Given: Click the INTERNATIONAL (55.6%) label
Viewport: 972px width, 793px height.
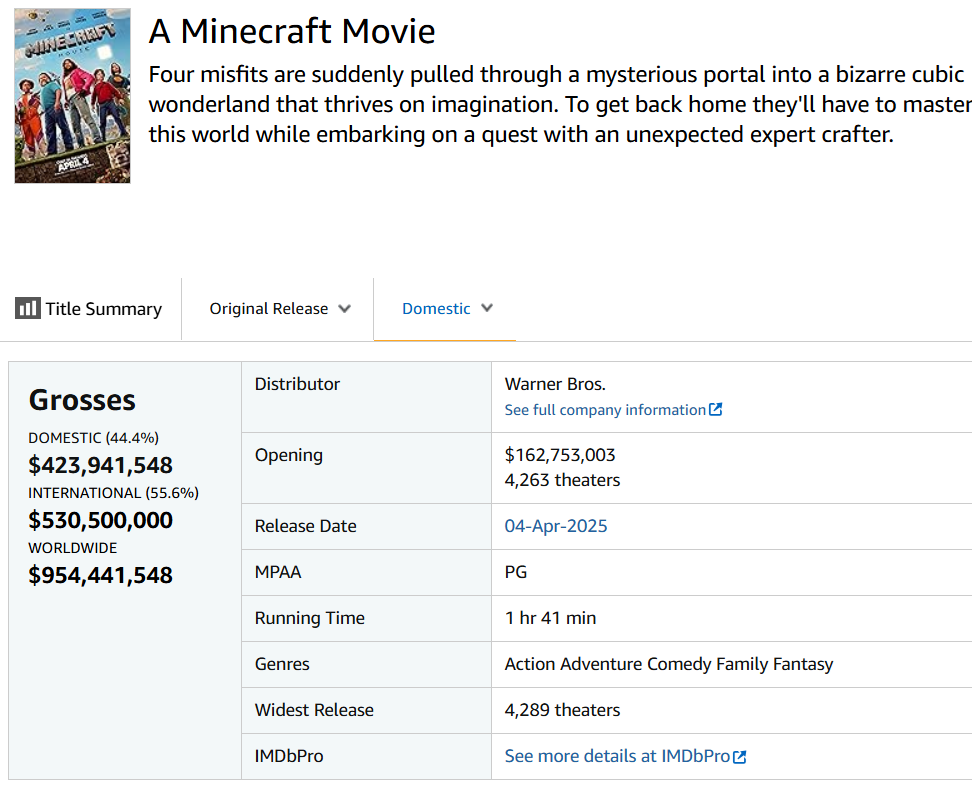Looking at the screenshot, I should tap(113, 493).
